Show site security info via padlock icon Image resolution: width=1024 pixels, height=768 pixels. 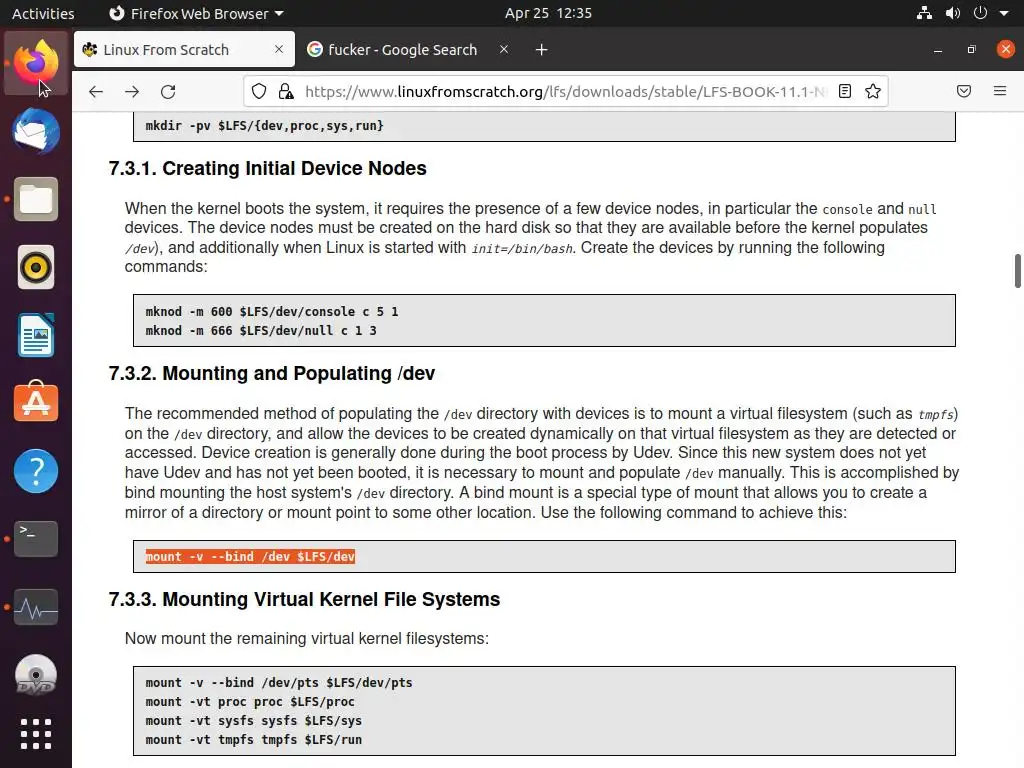point(286,91)
